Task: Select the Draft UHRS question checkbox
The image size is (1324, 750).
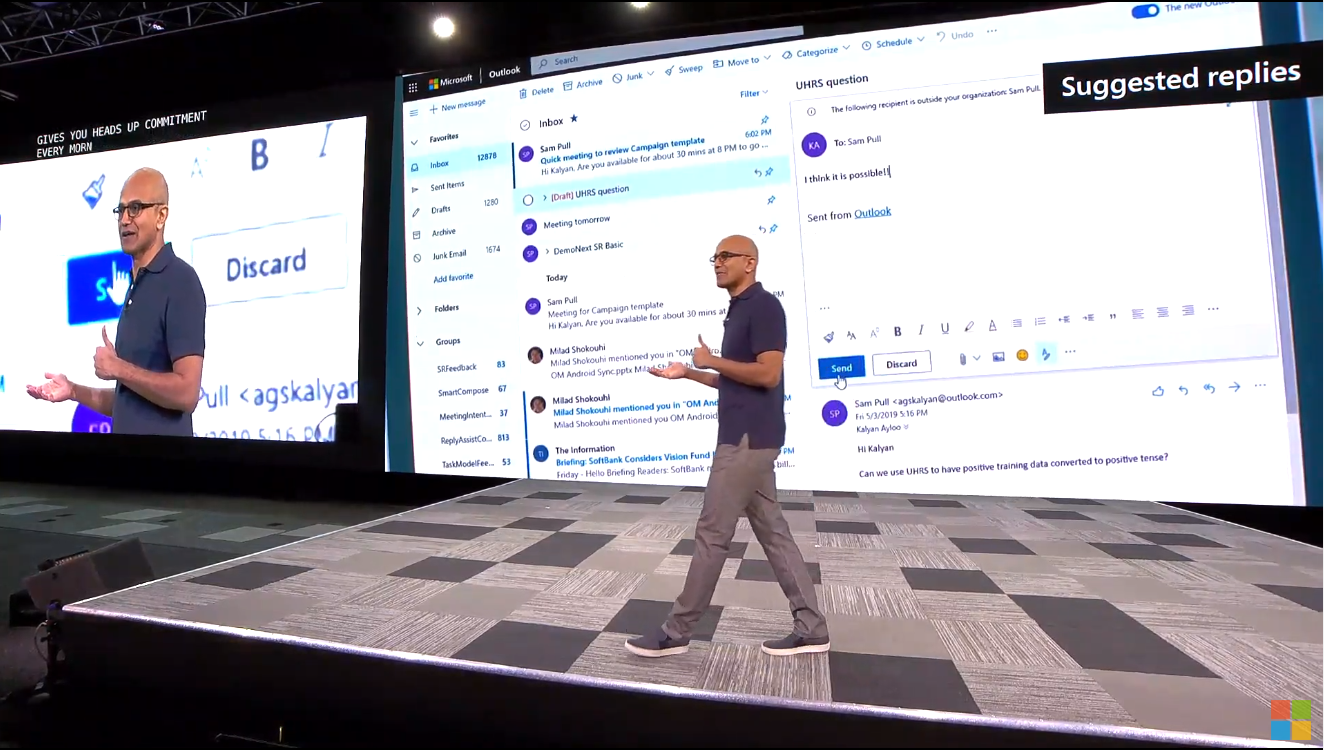Action: click(528, 200)
